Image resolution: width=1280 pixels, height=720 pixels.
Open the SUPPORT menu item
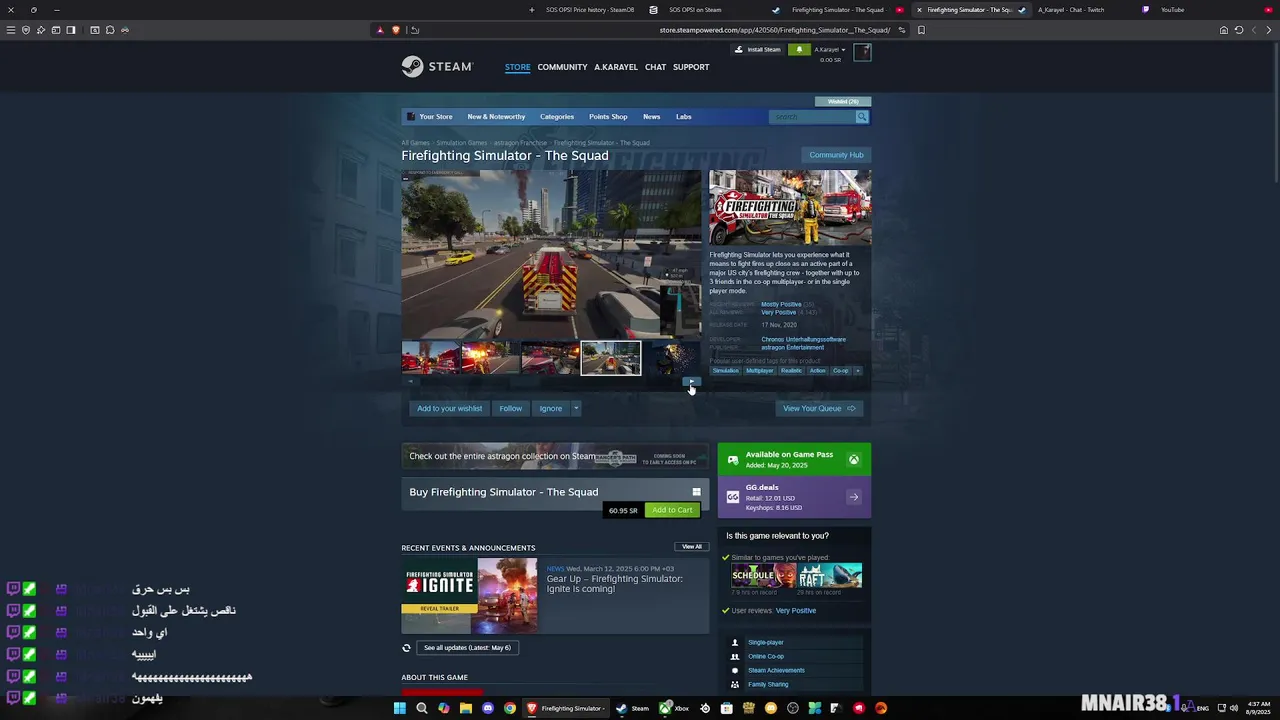[x=691, y=67]
